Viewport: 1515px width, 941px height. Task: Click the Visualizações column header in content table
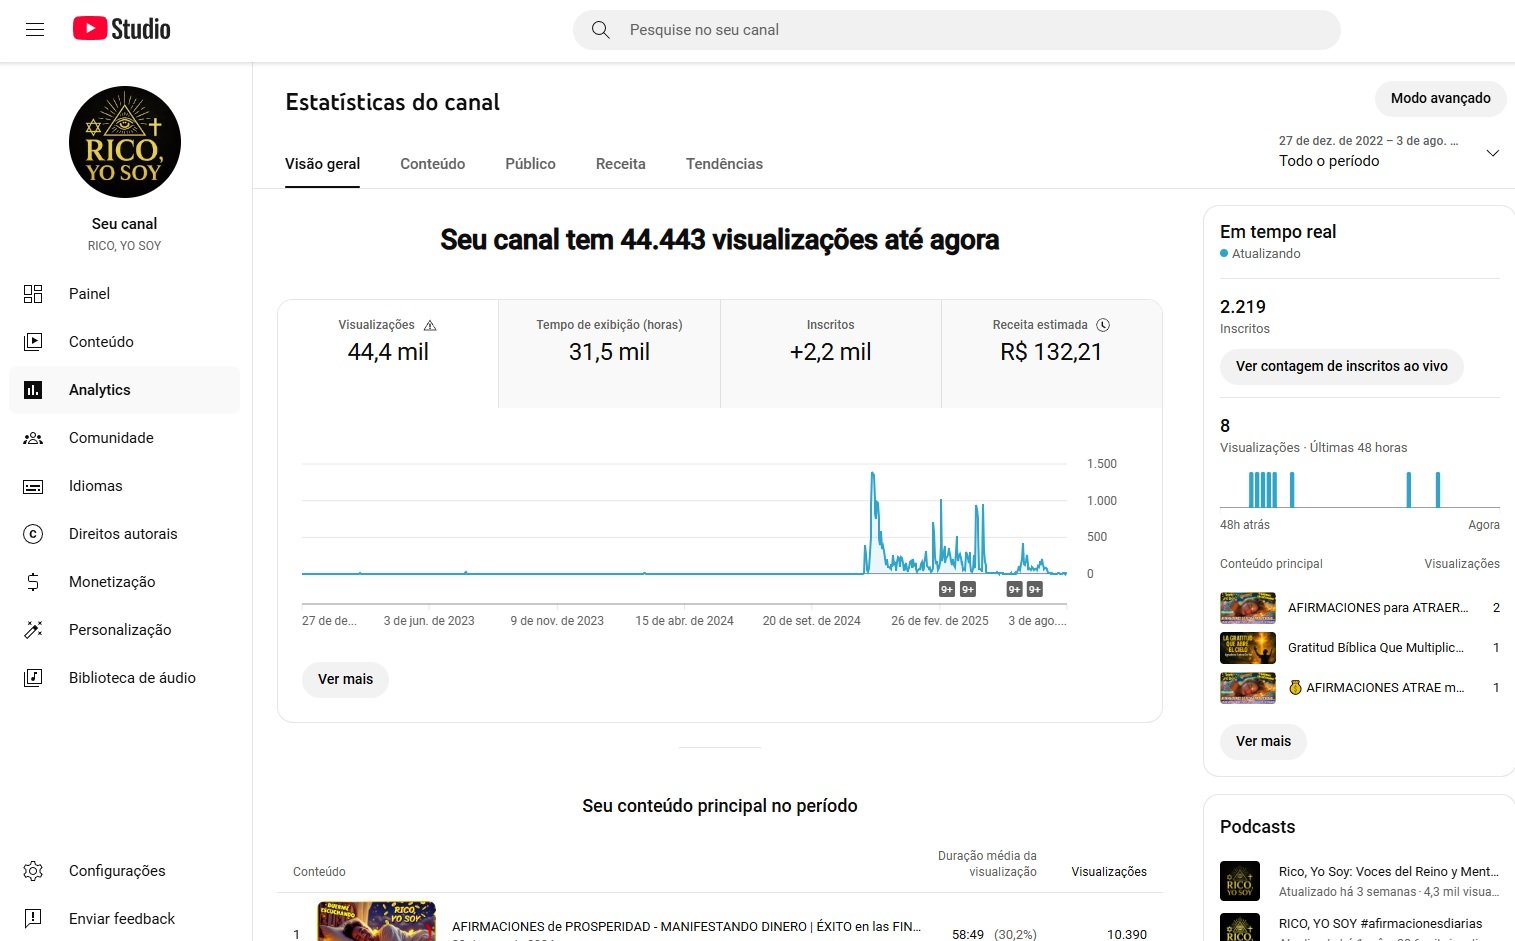pyautogui.click(x=1109, y=872)
